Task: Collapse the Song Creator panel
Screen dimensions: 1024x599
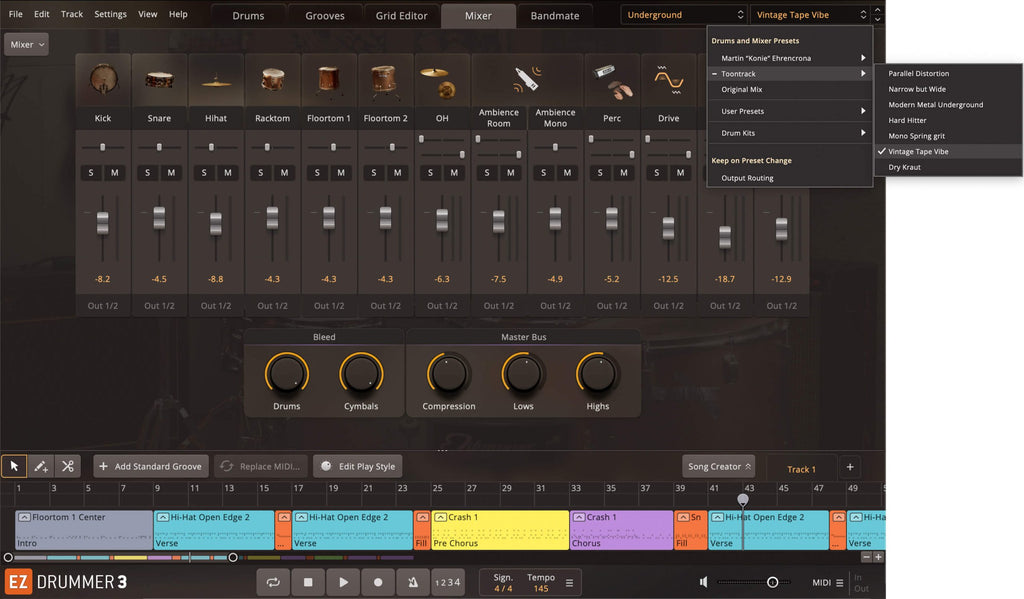Action: coord(718,466)
